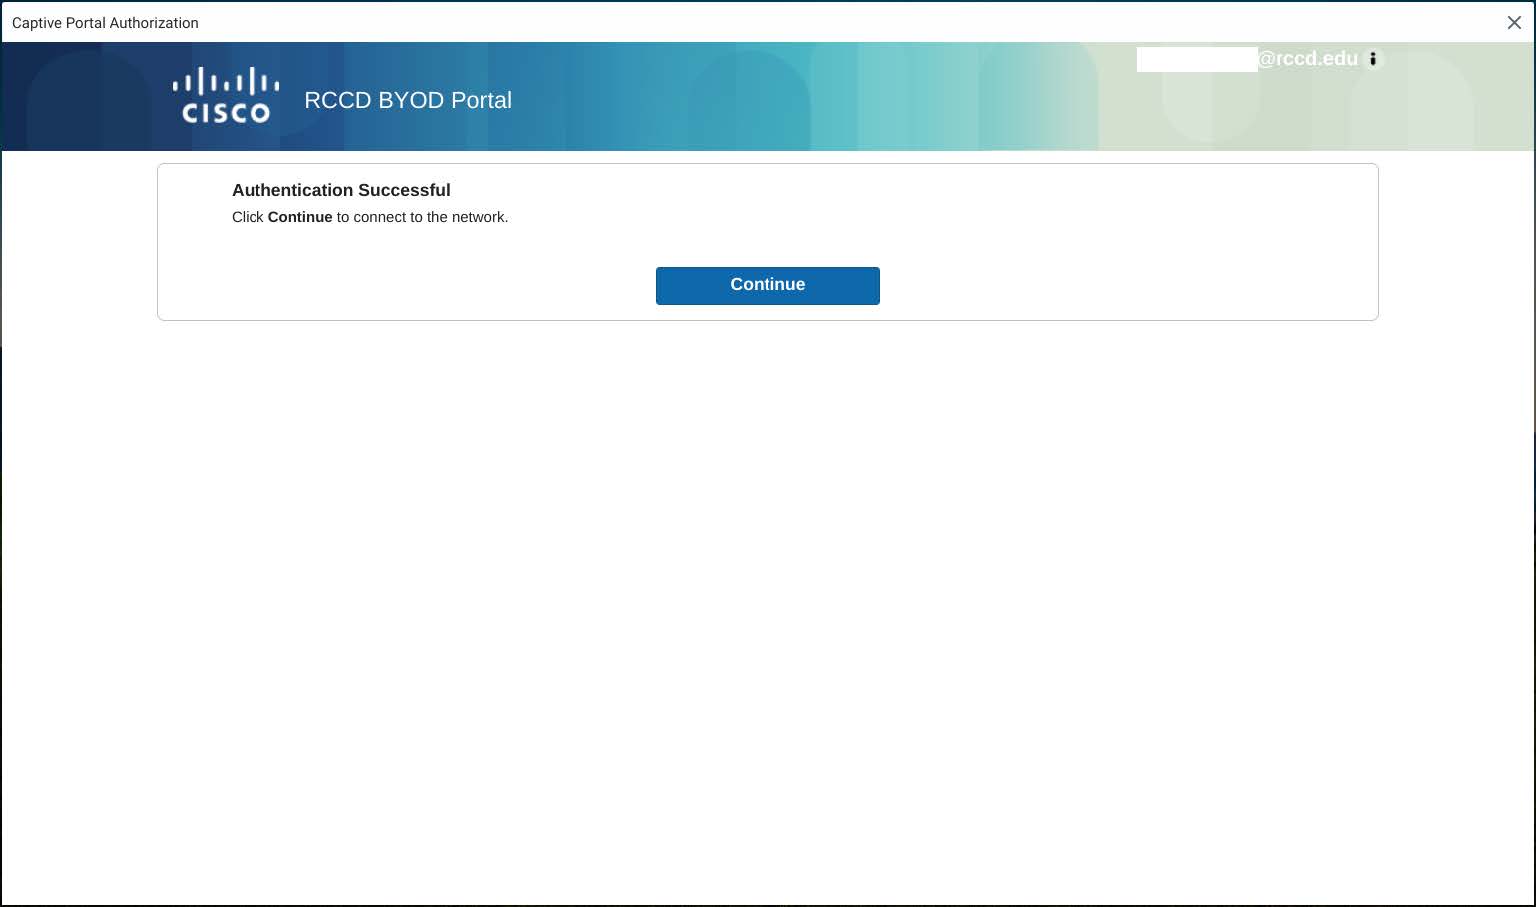Click the "RCCD BYOD Portal" header title

click(408, 100)
